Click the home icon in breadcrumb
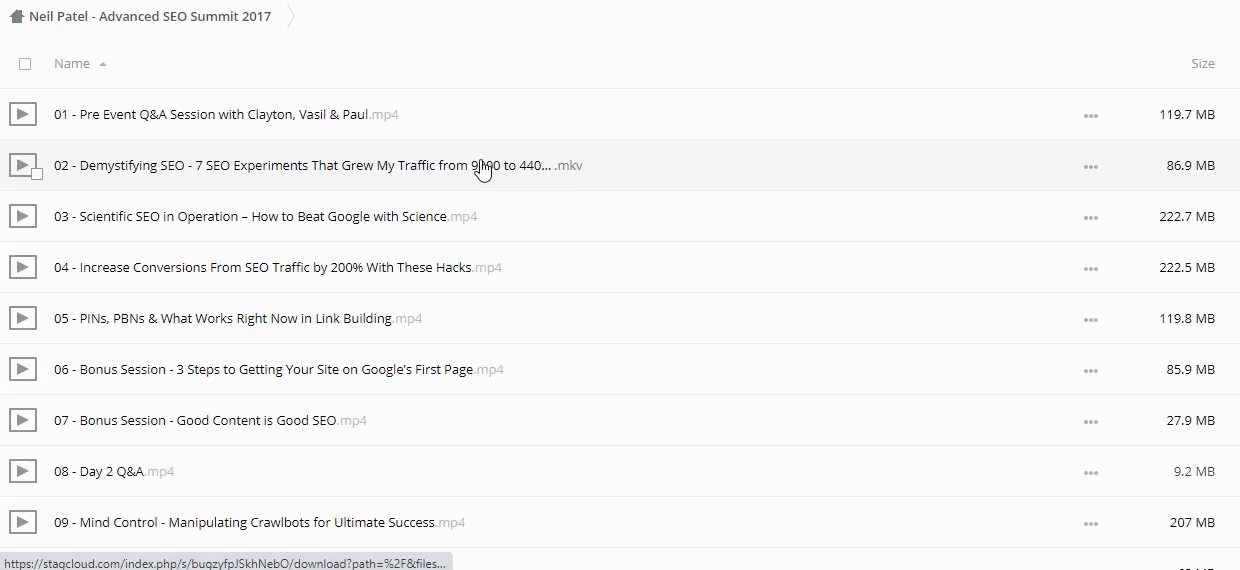 click(17, 17)
